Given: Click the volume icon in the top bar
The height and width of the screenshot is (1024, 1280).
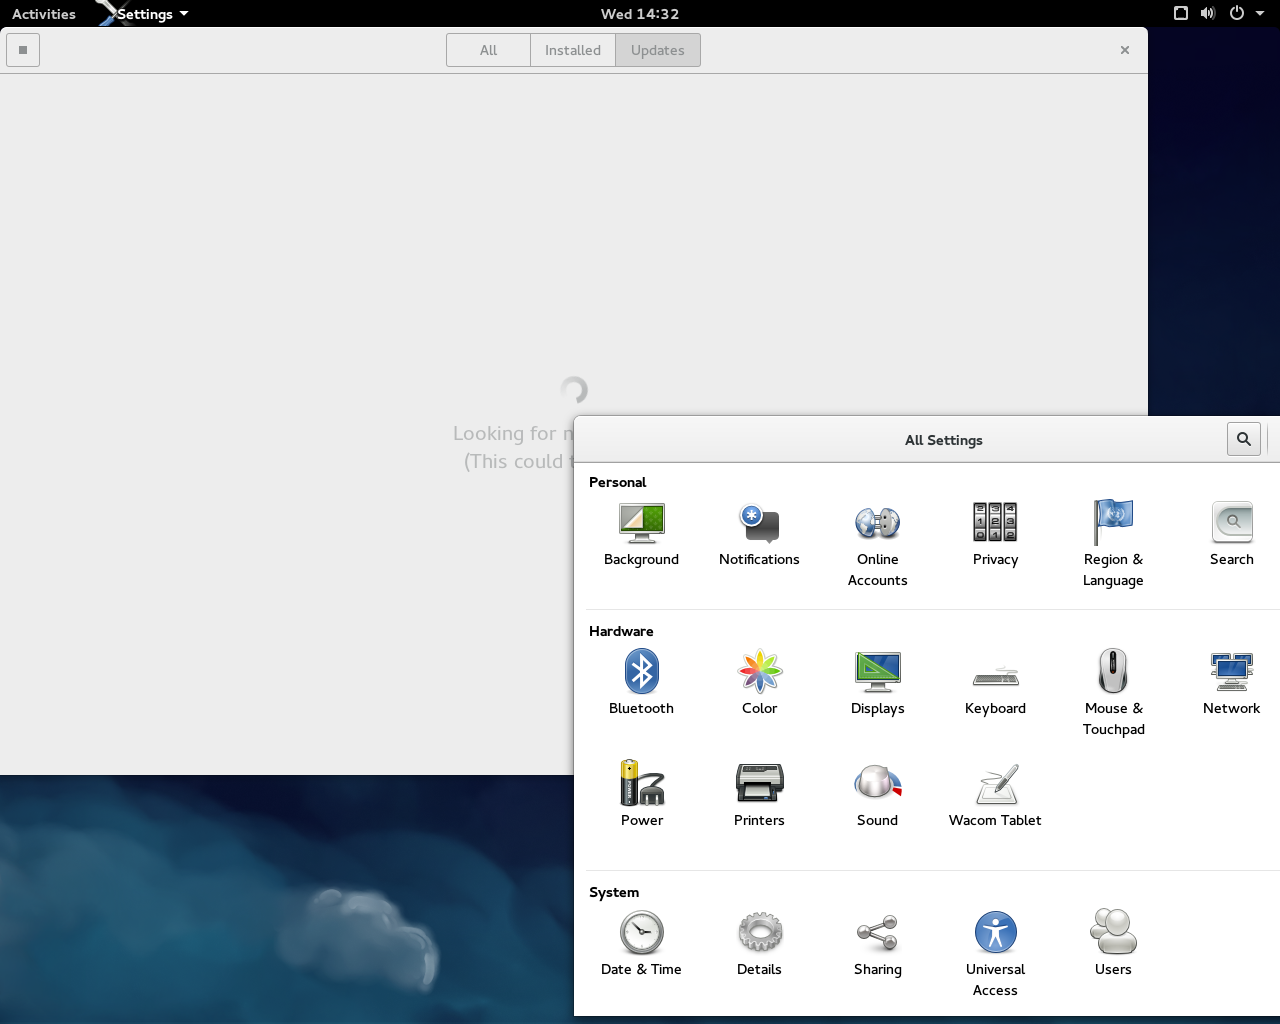Looking at the screenshot, I should pyautogui.click(x=1208, y=14).
